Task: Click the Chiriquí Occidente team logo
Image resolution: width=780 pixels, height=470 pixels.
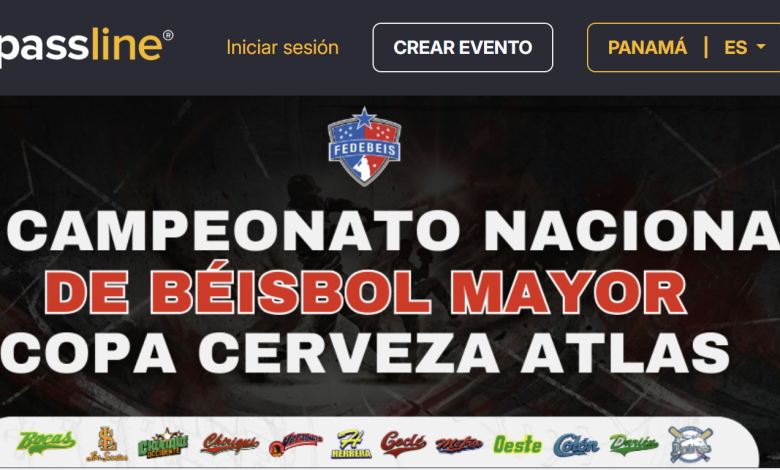Action: coord(163,443)
